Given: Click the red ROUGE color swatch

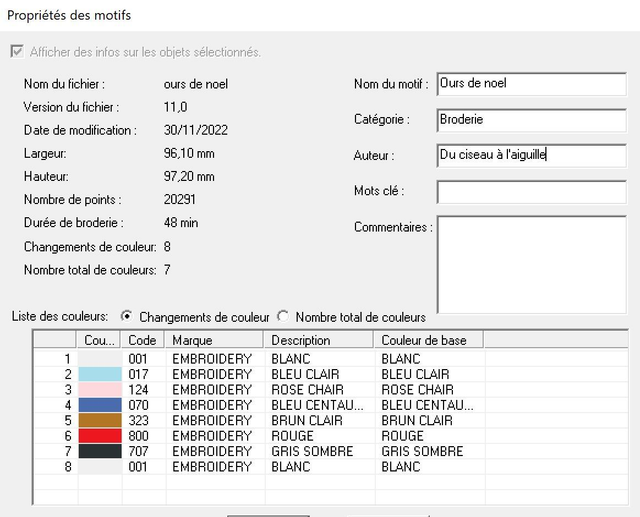Looking at the screenshot, I should pos(100,436).
